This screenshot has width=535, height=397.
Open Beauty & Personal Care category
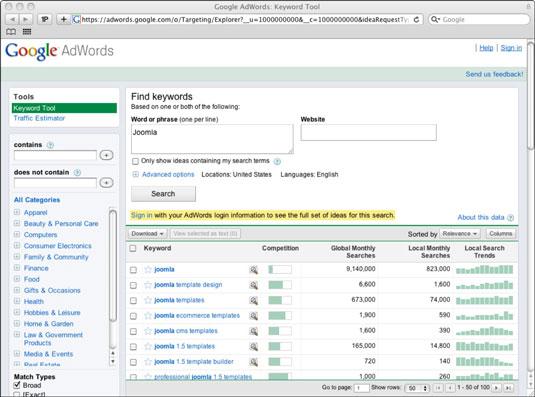tap(61, 224)
